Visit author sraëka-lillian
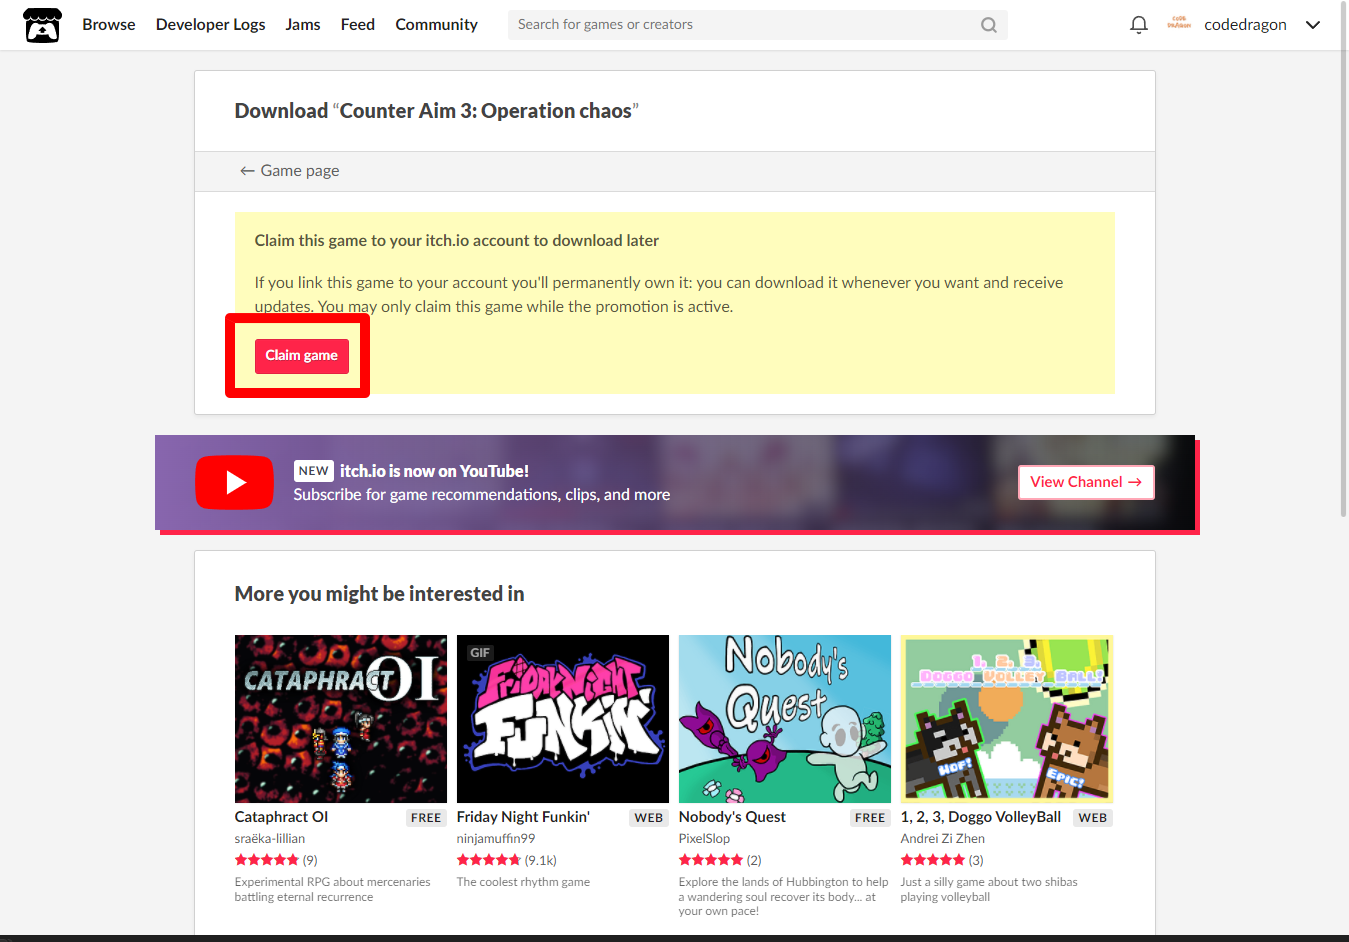Viewport: 1349px width, 942px height. (270, 839)
